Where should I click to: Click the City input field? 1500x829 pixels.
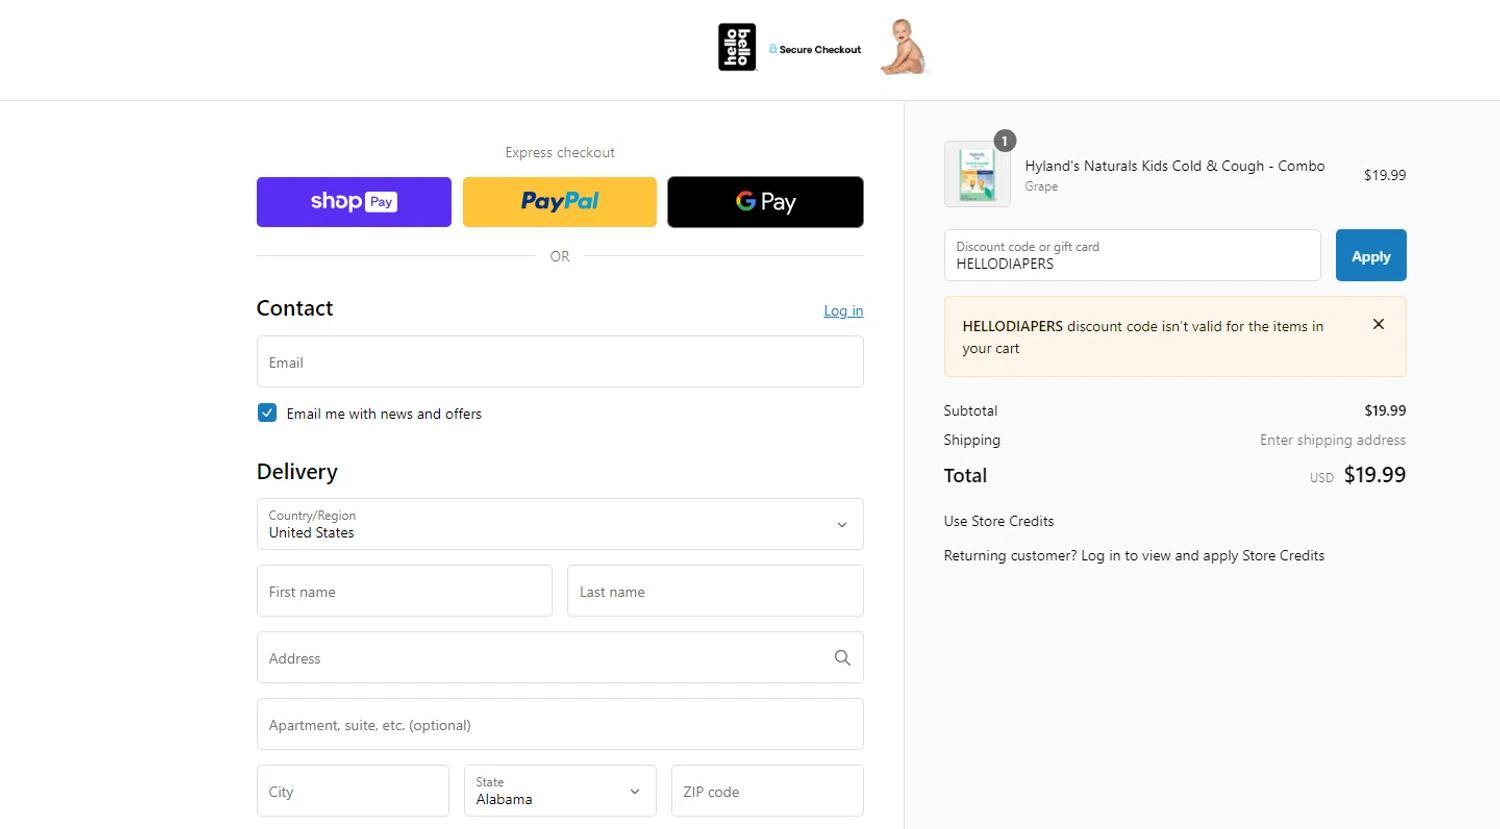(353, 791)
